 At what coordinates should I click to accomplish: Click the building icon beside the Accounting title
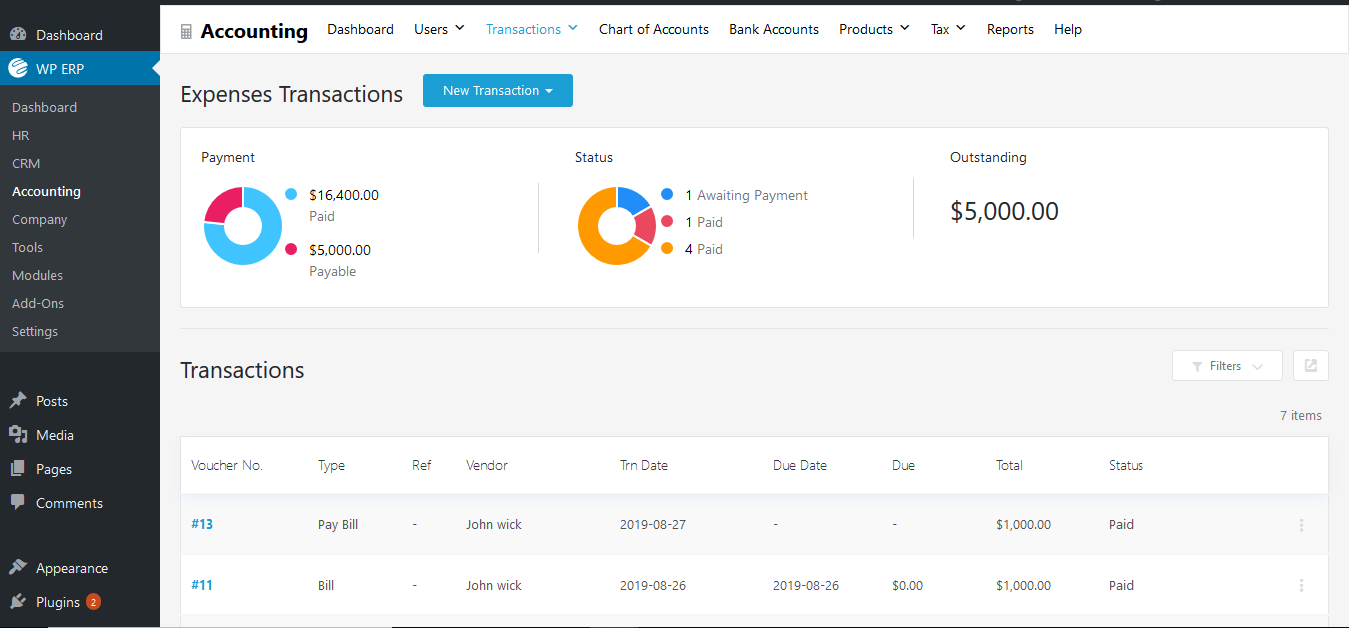pyautogui.click(x=186, y=31)
